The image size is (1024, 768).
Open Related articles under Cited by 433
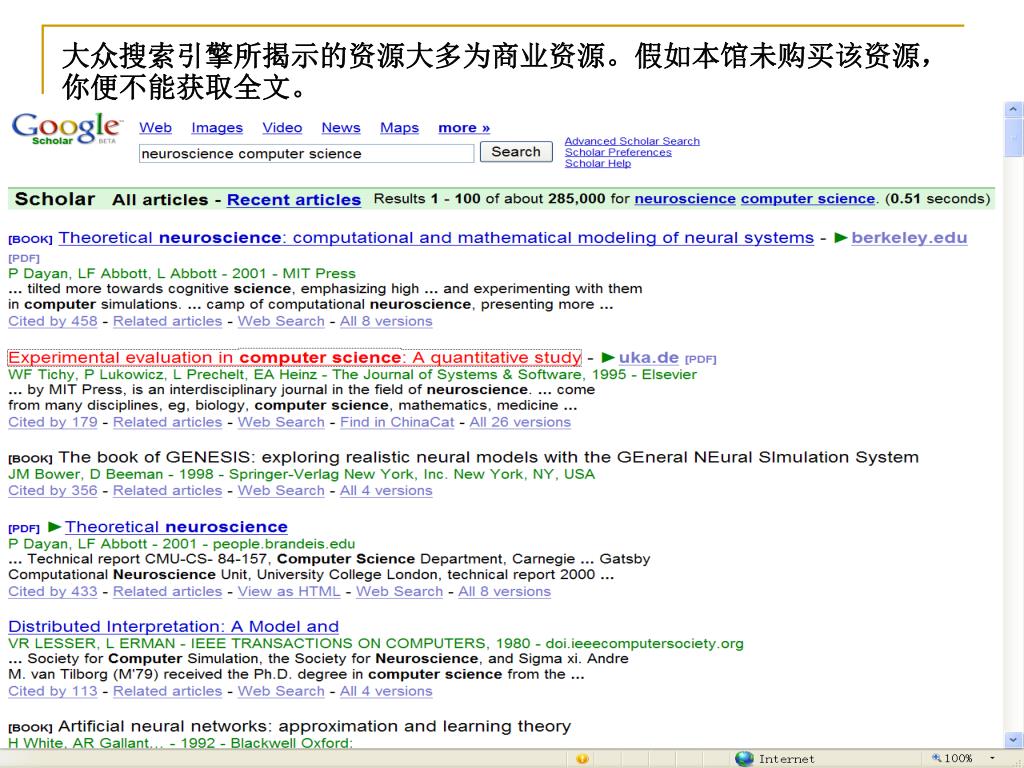167,591
